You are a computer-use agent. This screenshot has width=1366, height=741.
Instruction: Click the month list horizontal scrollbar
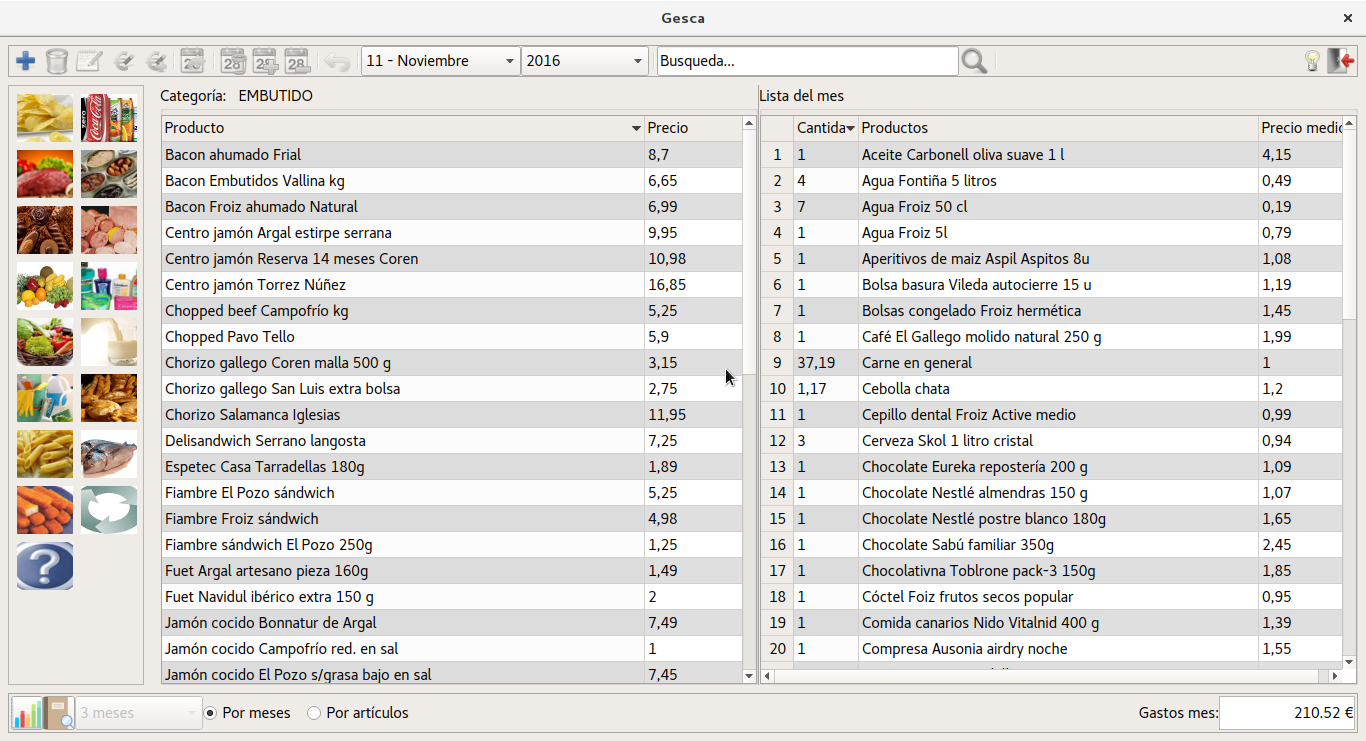point(1050,676)
